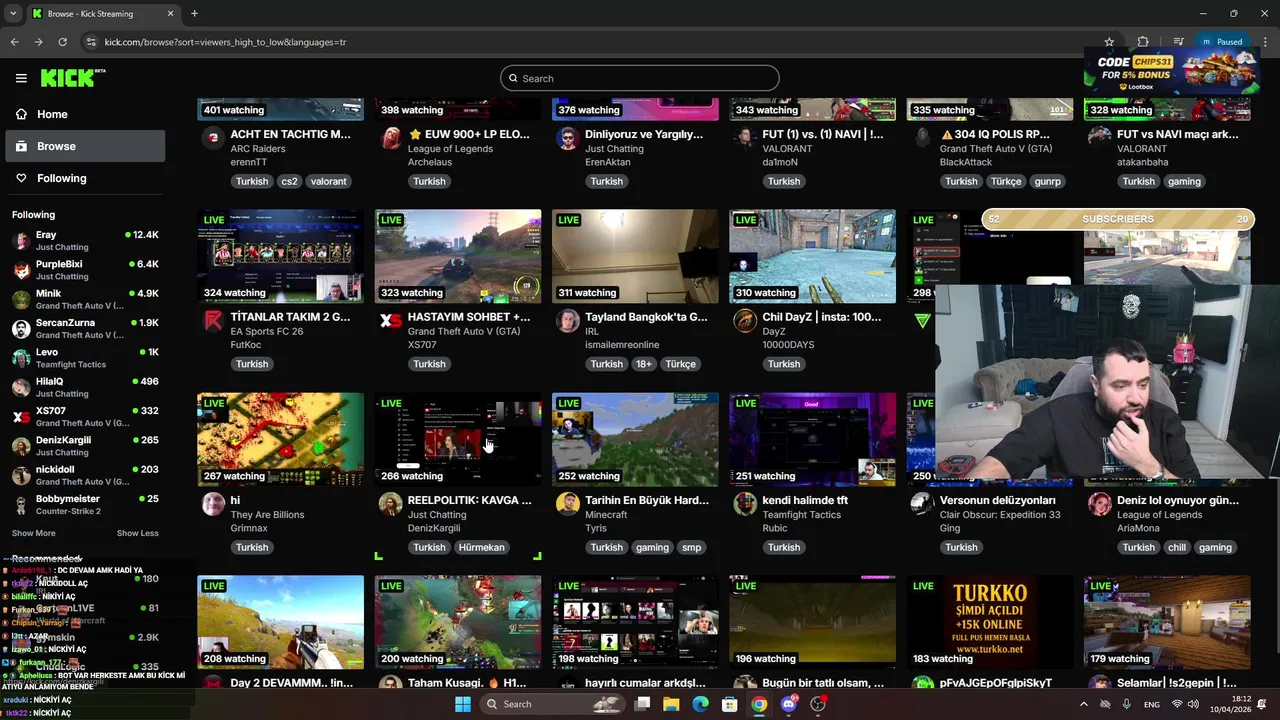
Task: Open the FutKoc stream thumbnail
Action: pyautogui.click(x=280, y=256)
